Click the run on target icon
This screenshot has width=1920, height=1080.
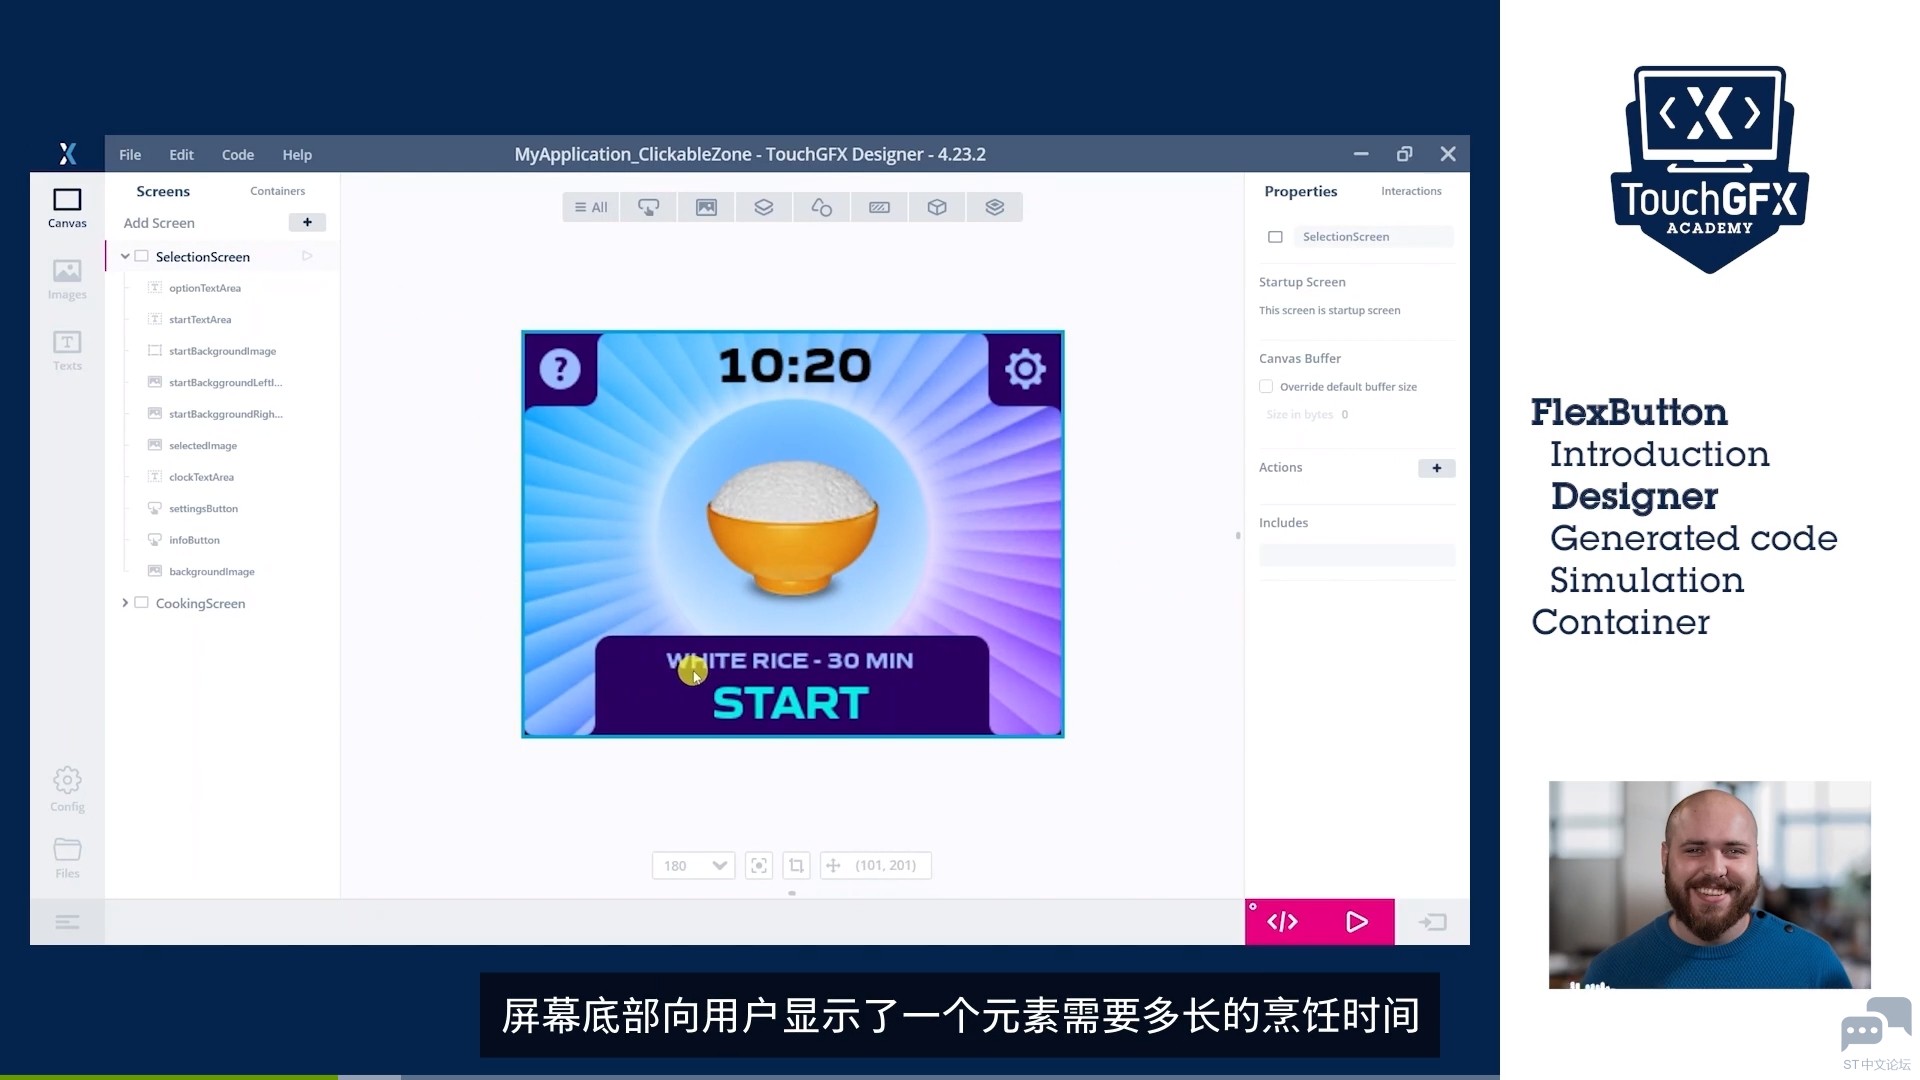pos(1433,922)
